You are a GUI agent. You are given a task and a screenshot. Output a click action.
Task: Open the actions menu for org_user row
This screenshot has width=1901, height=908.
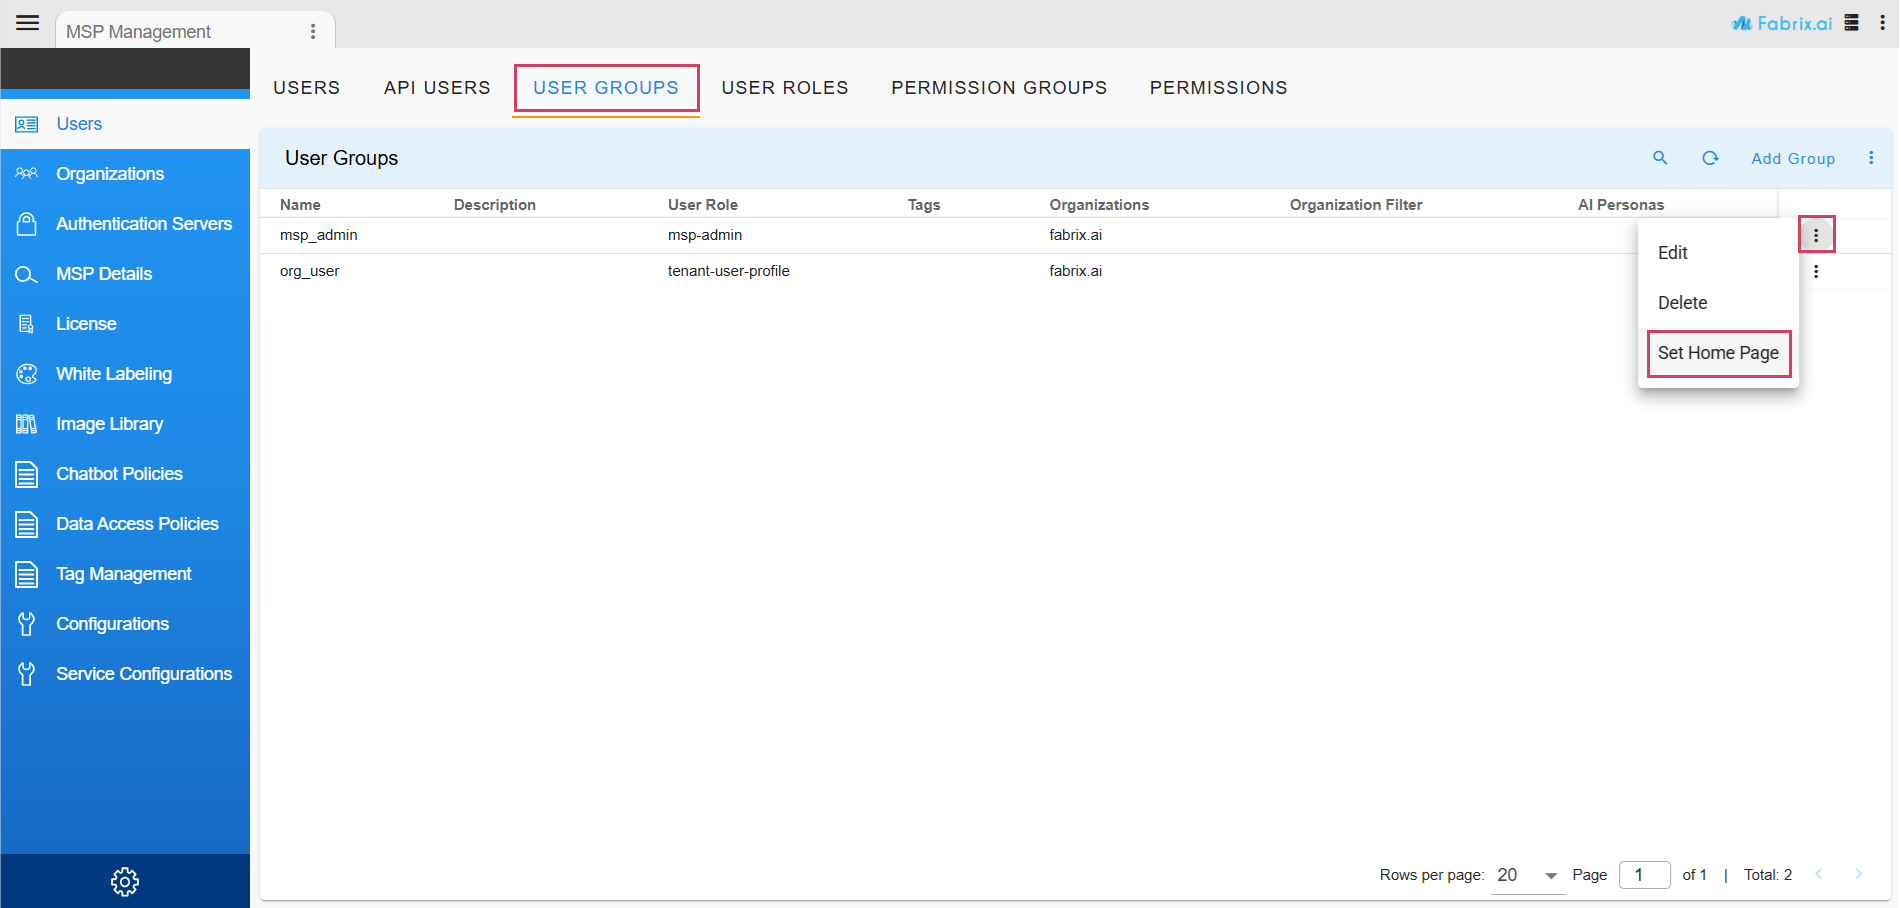pyautogui.click(x=1816, y=271)
